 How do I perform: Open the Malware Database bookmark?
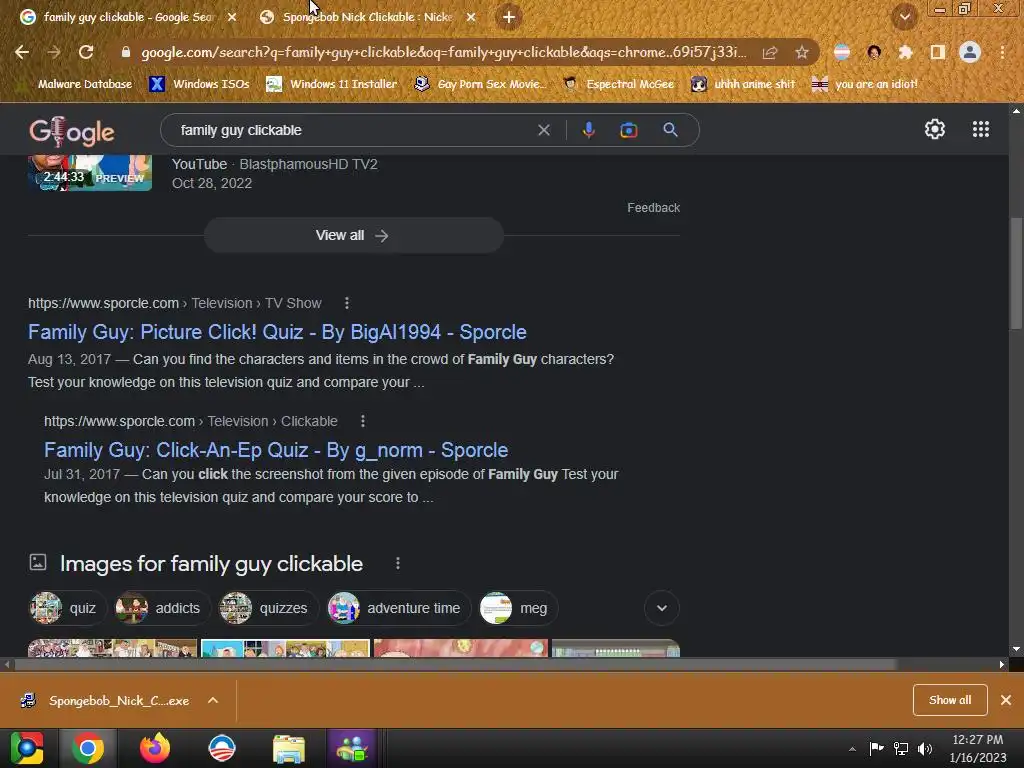coord(75,84)
